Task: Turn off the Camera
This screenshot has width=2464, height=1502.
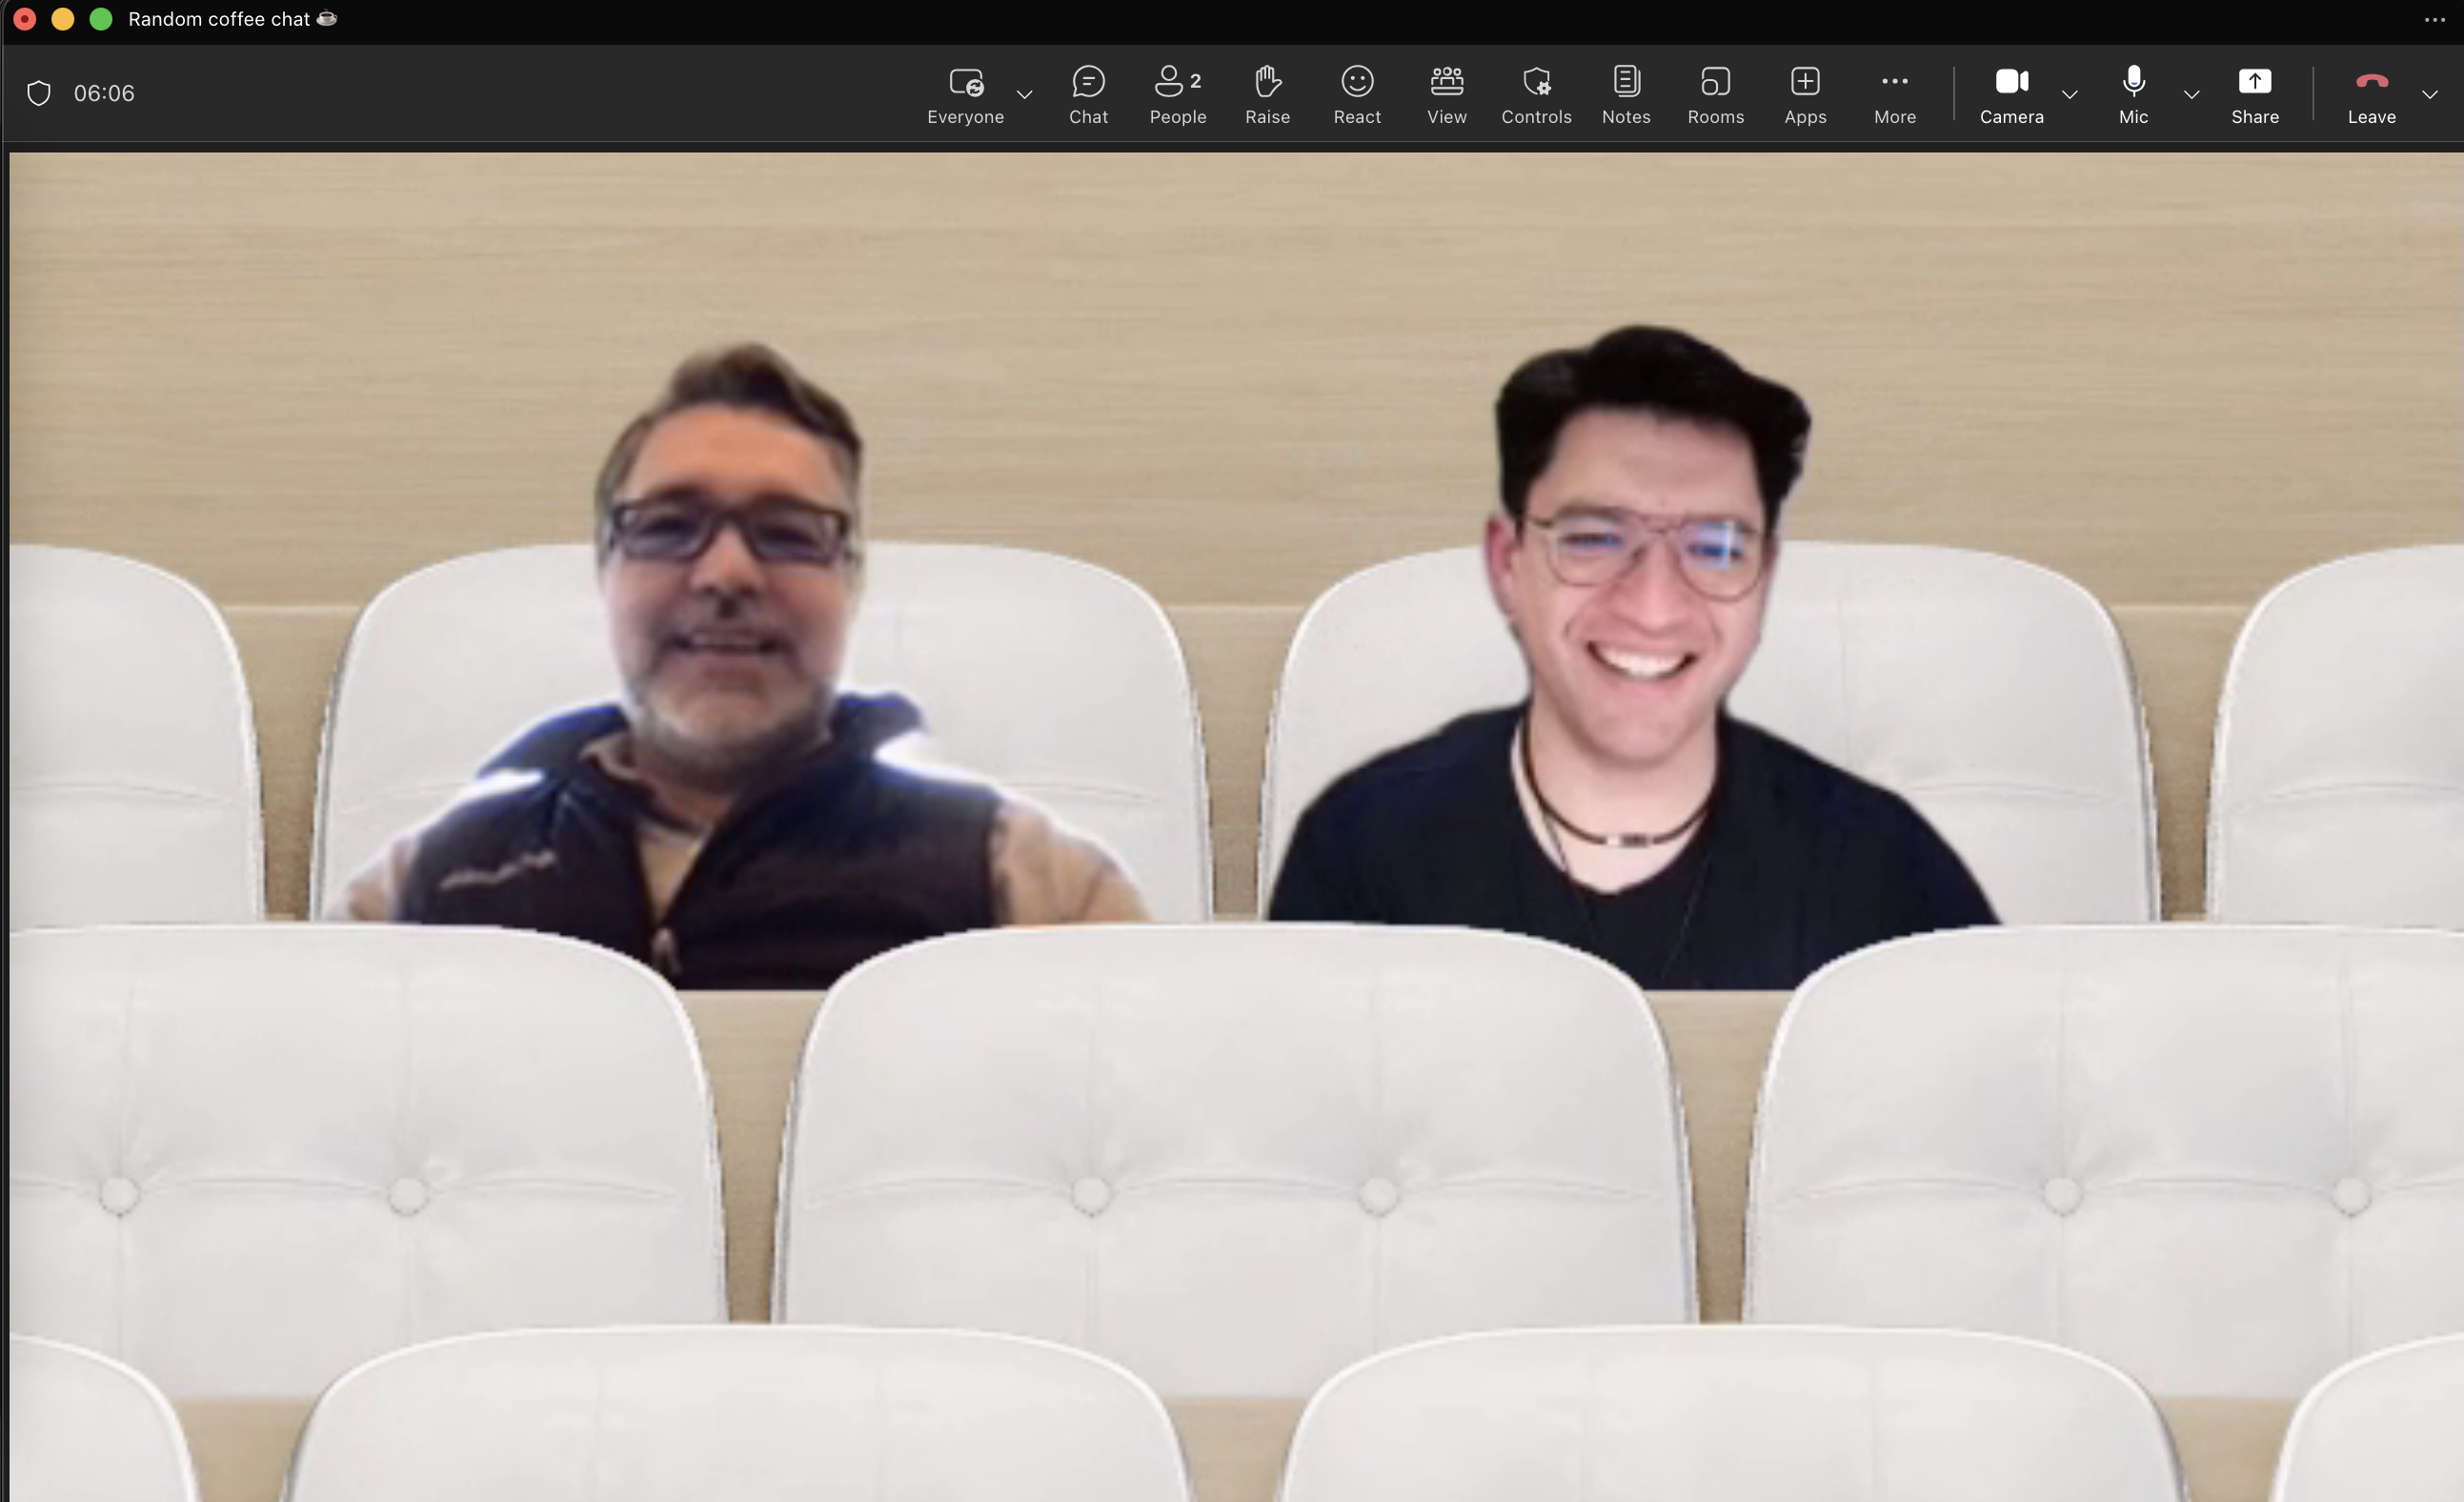Action: pyautogui.click(x=2011, y=94)
